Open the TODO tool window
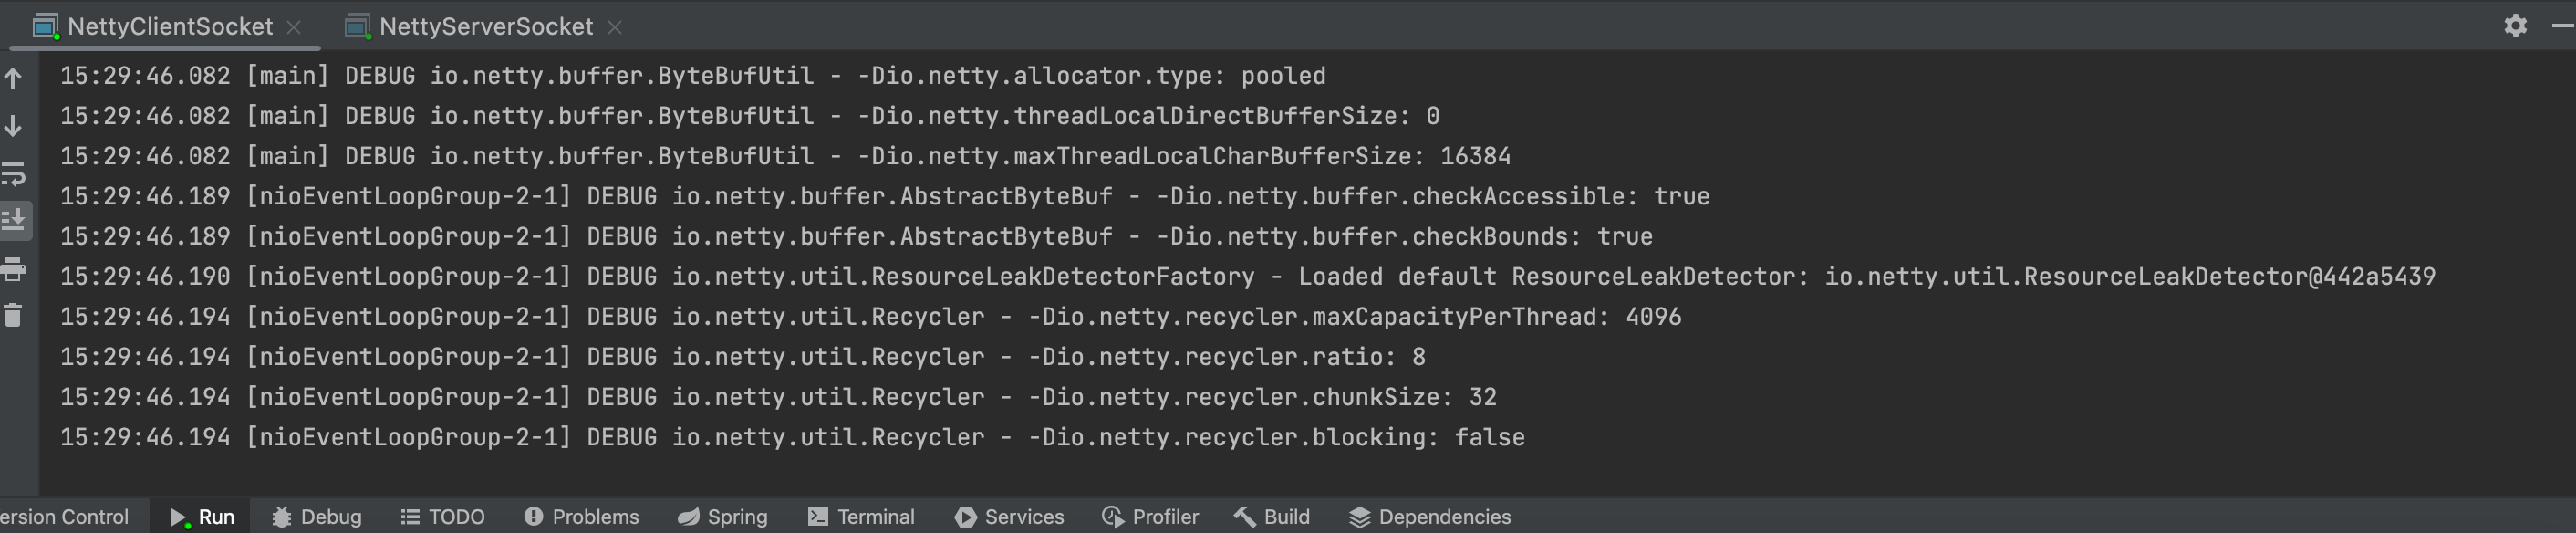This screenshot has height=533, width=2576. (x=443, y=517)
